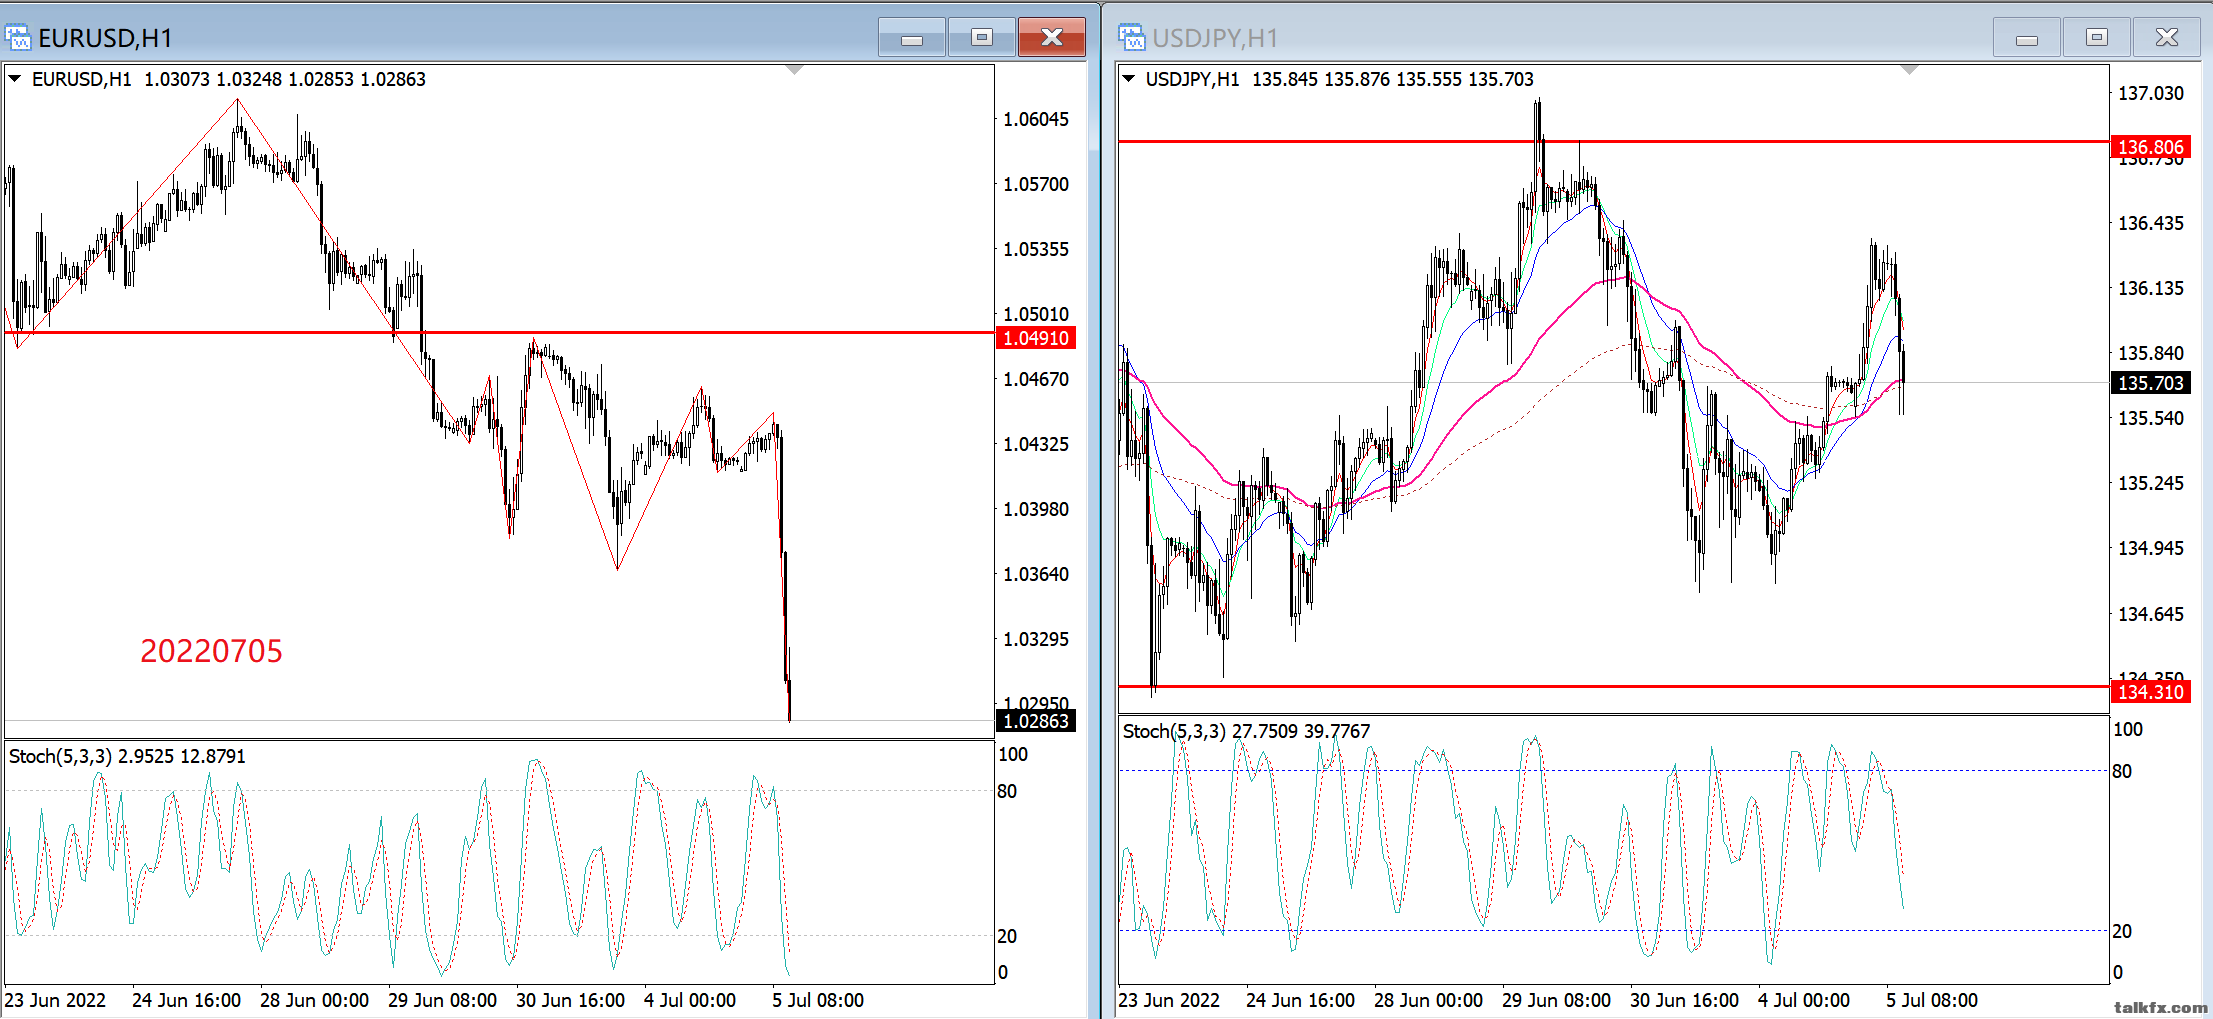Click the EURUSD,H1 chart window icon
Screen dimensions: 2213x1019
pyautogui.click(x=18, y=38)
